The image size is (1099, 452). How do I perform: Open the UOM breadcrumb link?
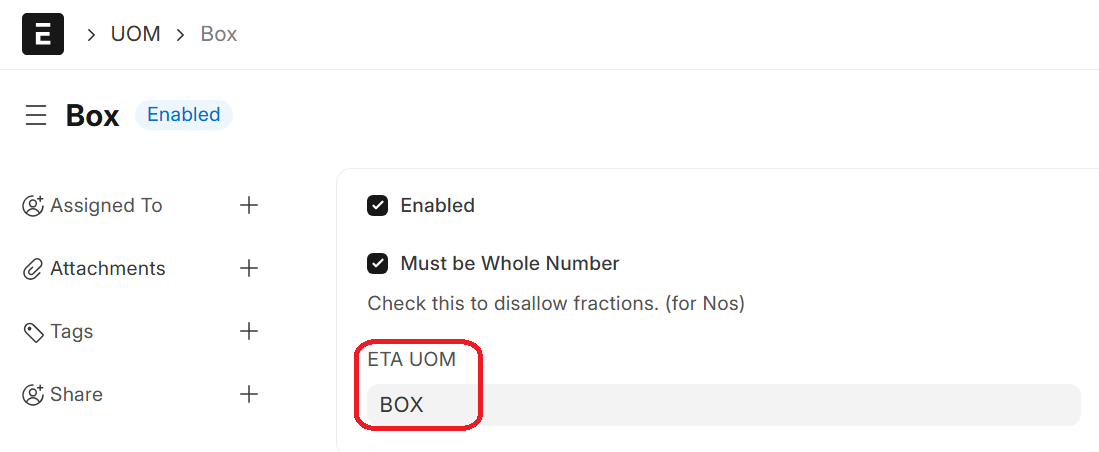[x=136, y=34]
